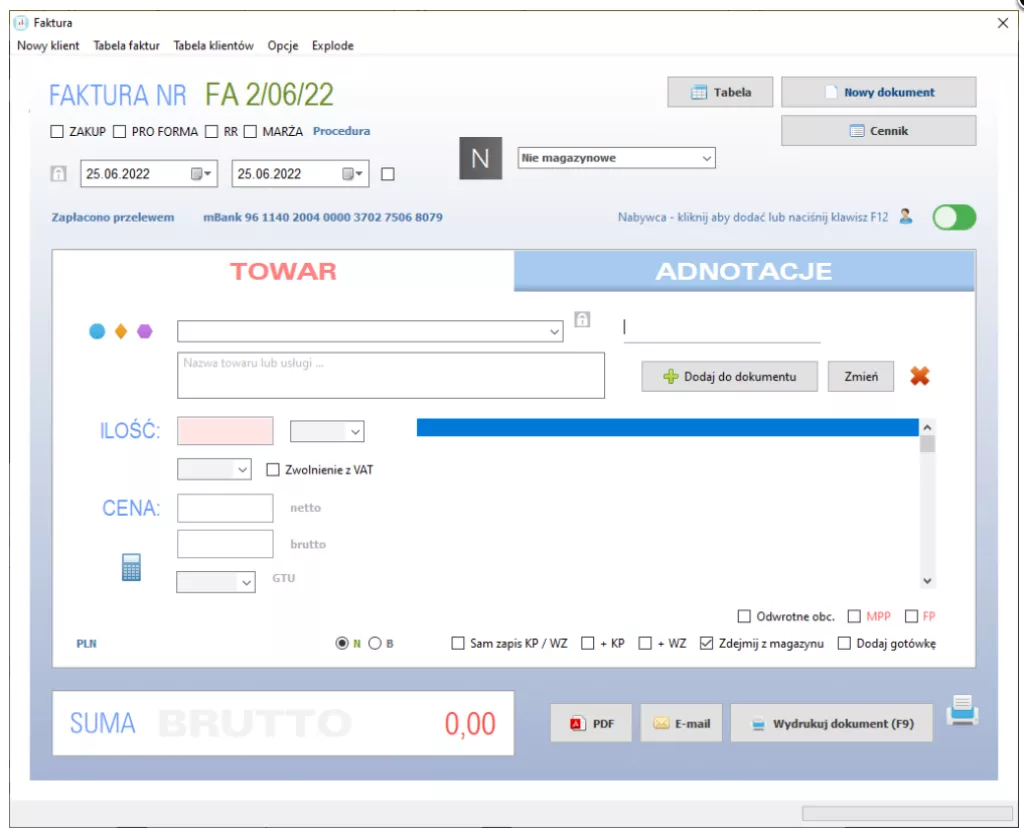Click Dodaj do dokumentu button
The width and height of the screenshot is (1024, 836).
tap(729, 377)
